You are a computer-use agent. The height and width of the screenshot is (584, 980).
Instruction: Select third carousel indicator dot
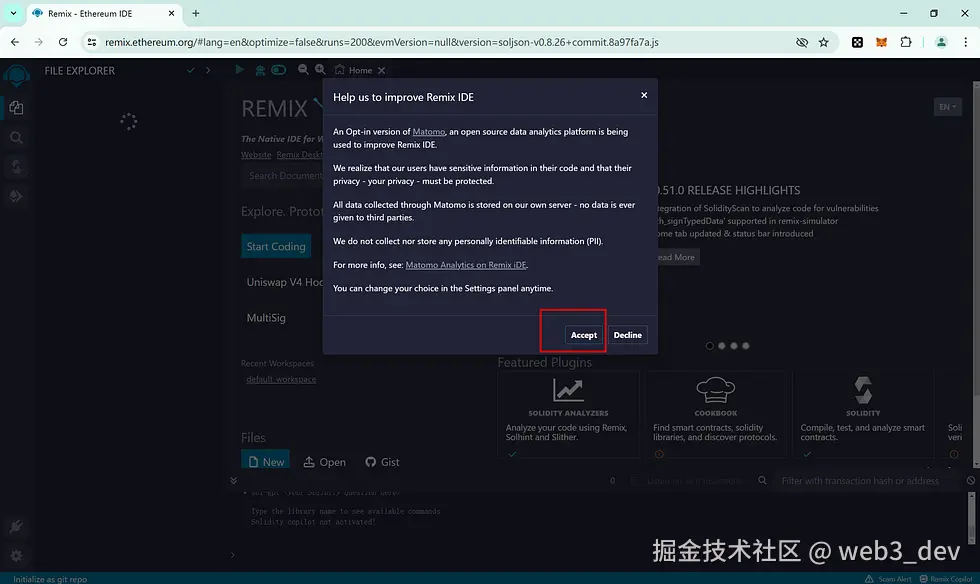pos(734,346)
